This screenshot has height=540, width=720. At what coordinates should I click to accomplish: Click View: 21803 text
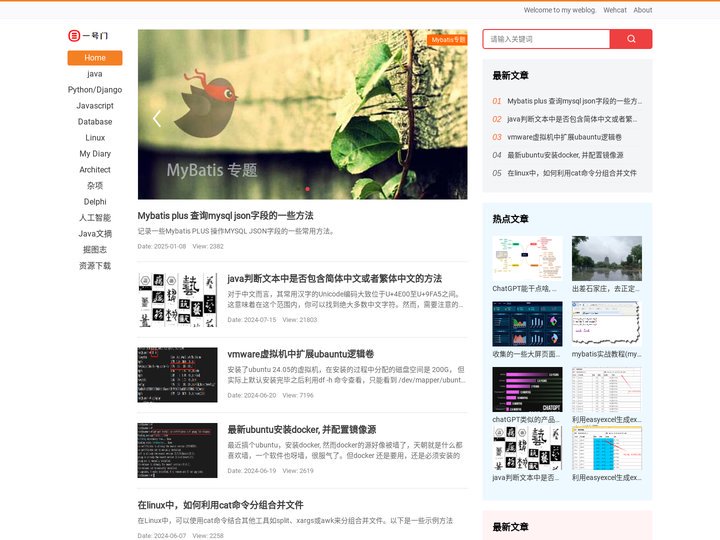coord(299,320)
